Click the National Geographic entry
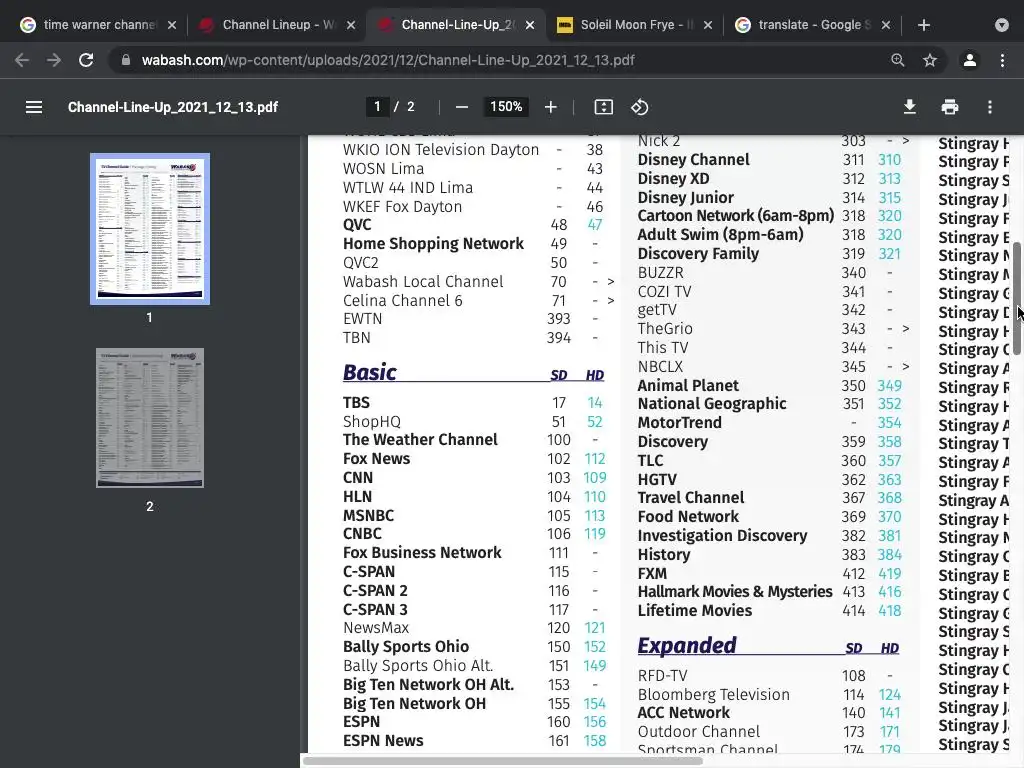 click(712, 404)
